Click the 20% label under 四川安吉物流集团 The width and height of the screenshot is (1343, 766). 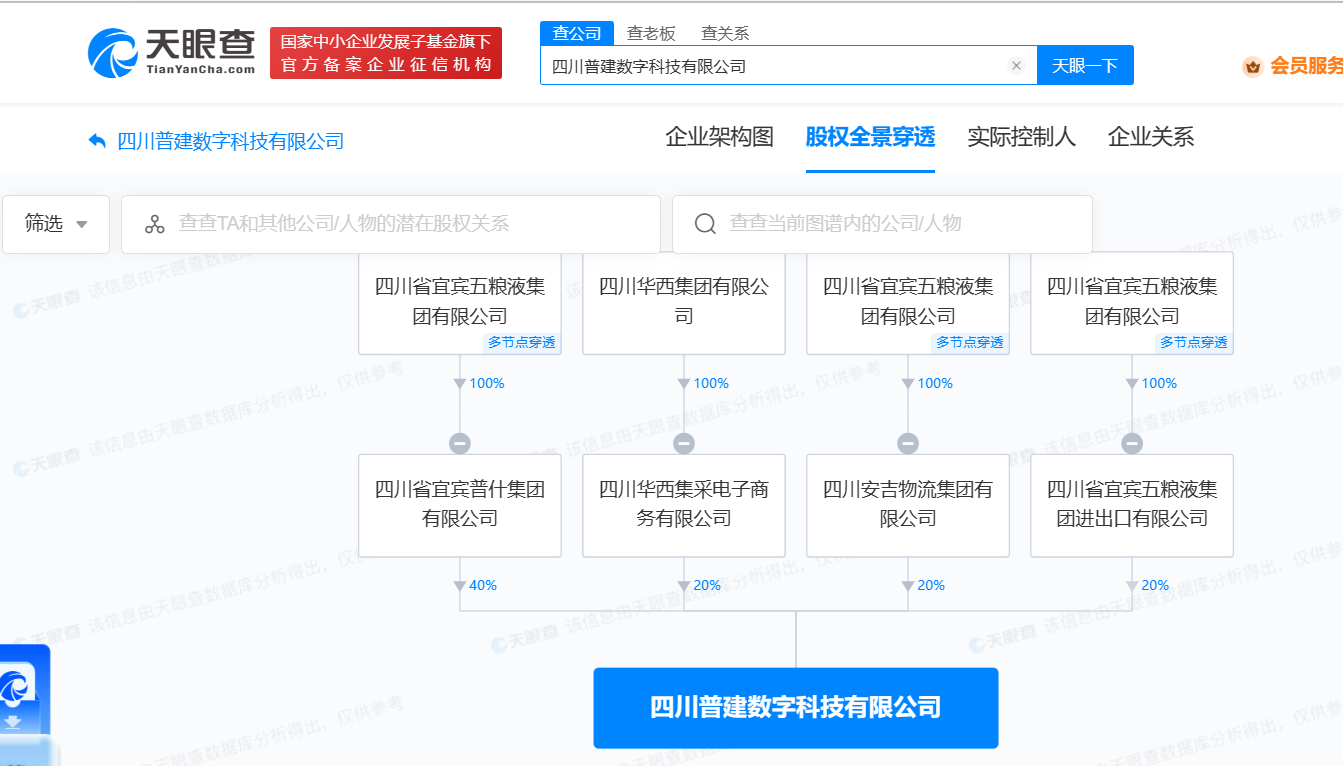coord(931,585)
